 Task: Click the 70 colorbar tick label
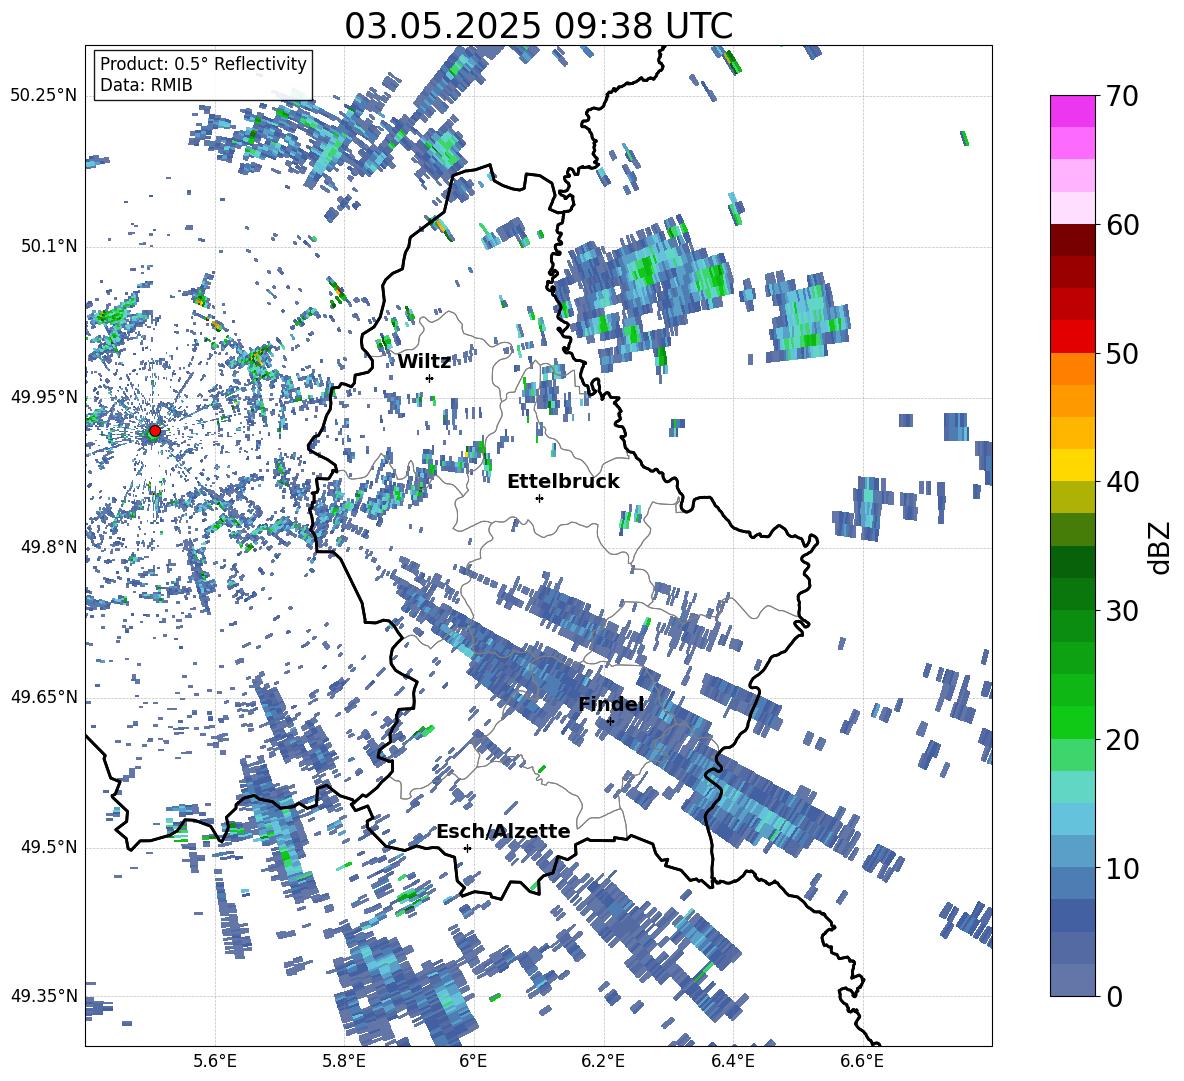[x=1121, y=97]
